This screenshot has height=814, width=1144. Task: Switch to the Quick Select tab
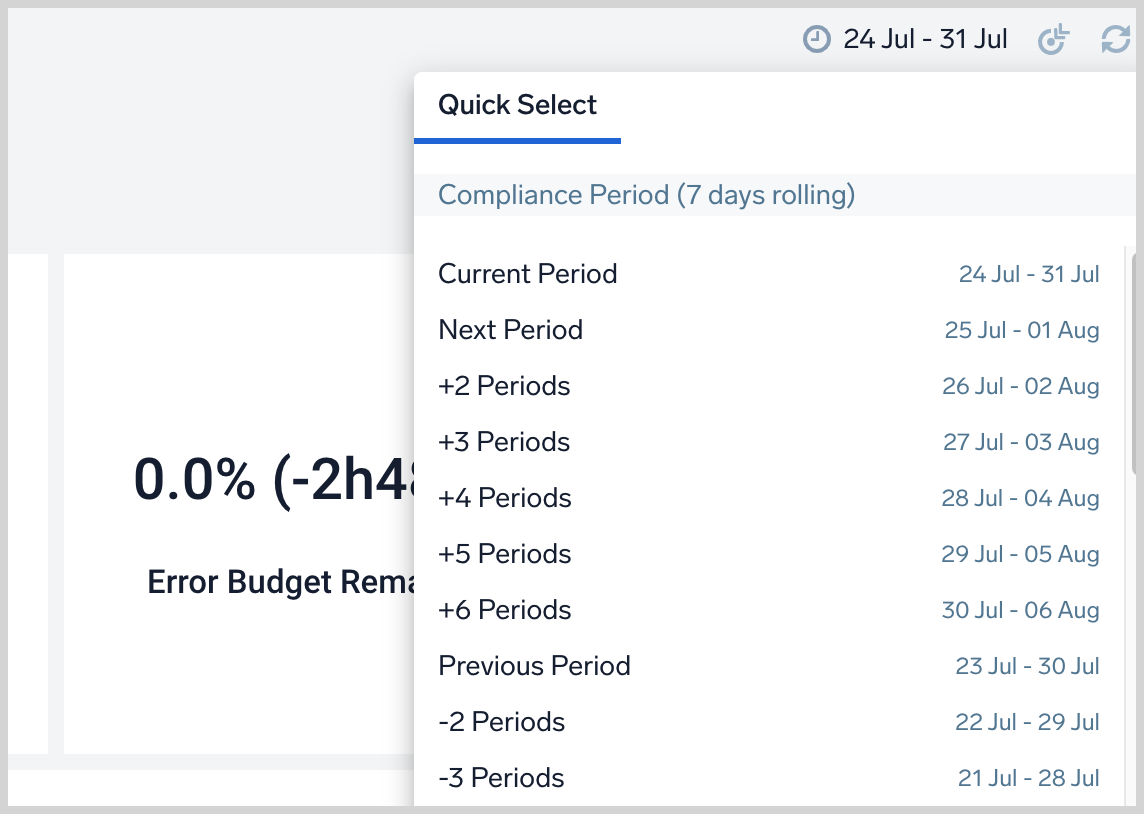[x=517, y=105]
